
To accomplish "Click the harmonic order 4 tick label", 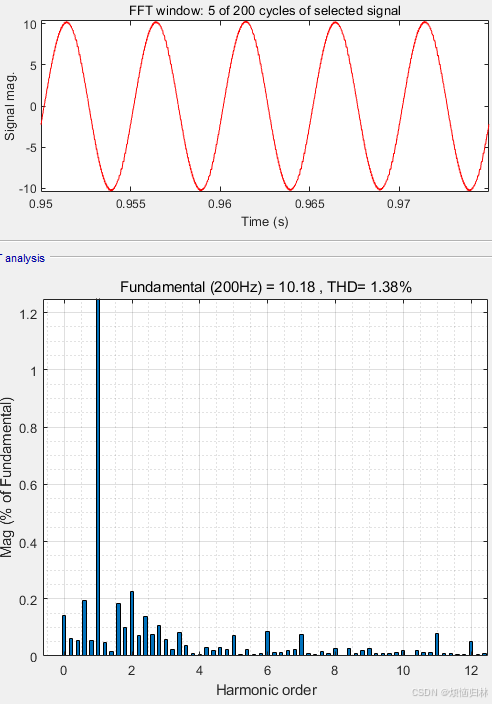I will (x=199, y=670).
